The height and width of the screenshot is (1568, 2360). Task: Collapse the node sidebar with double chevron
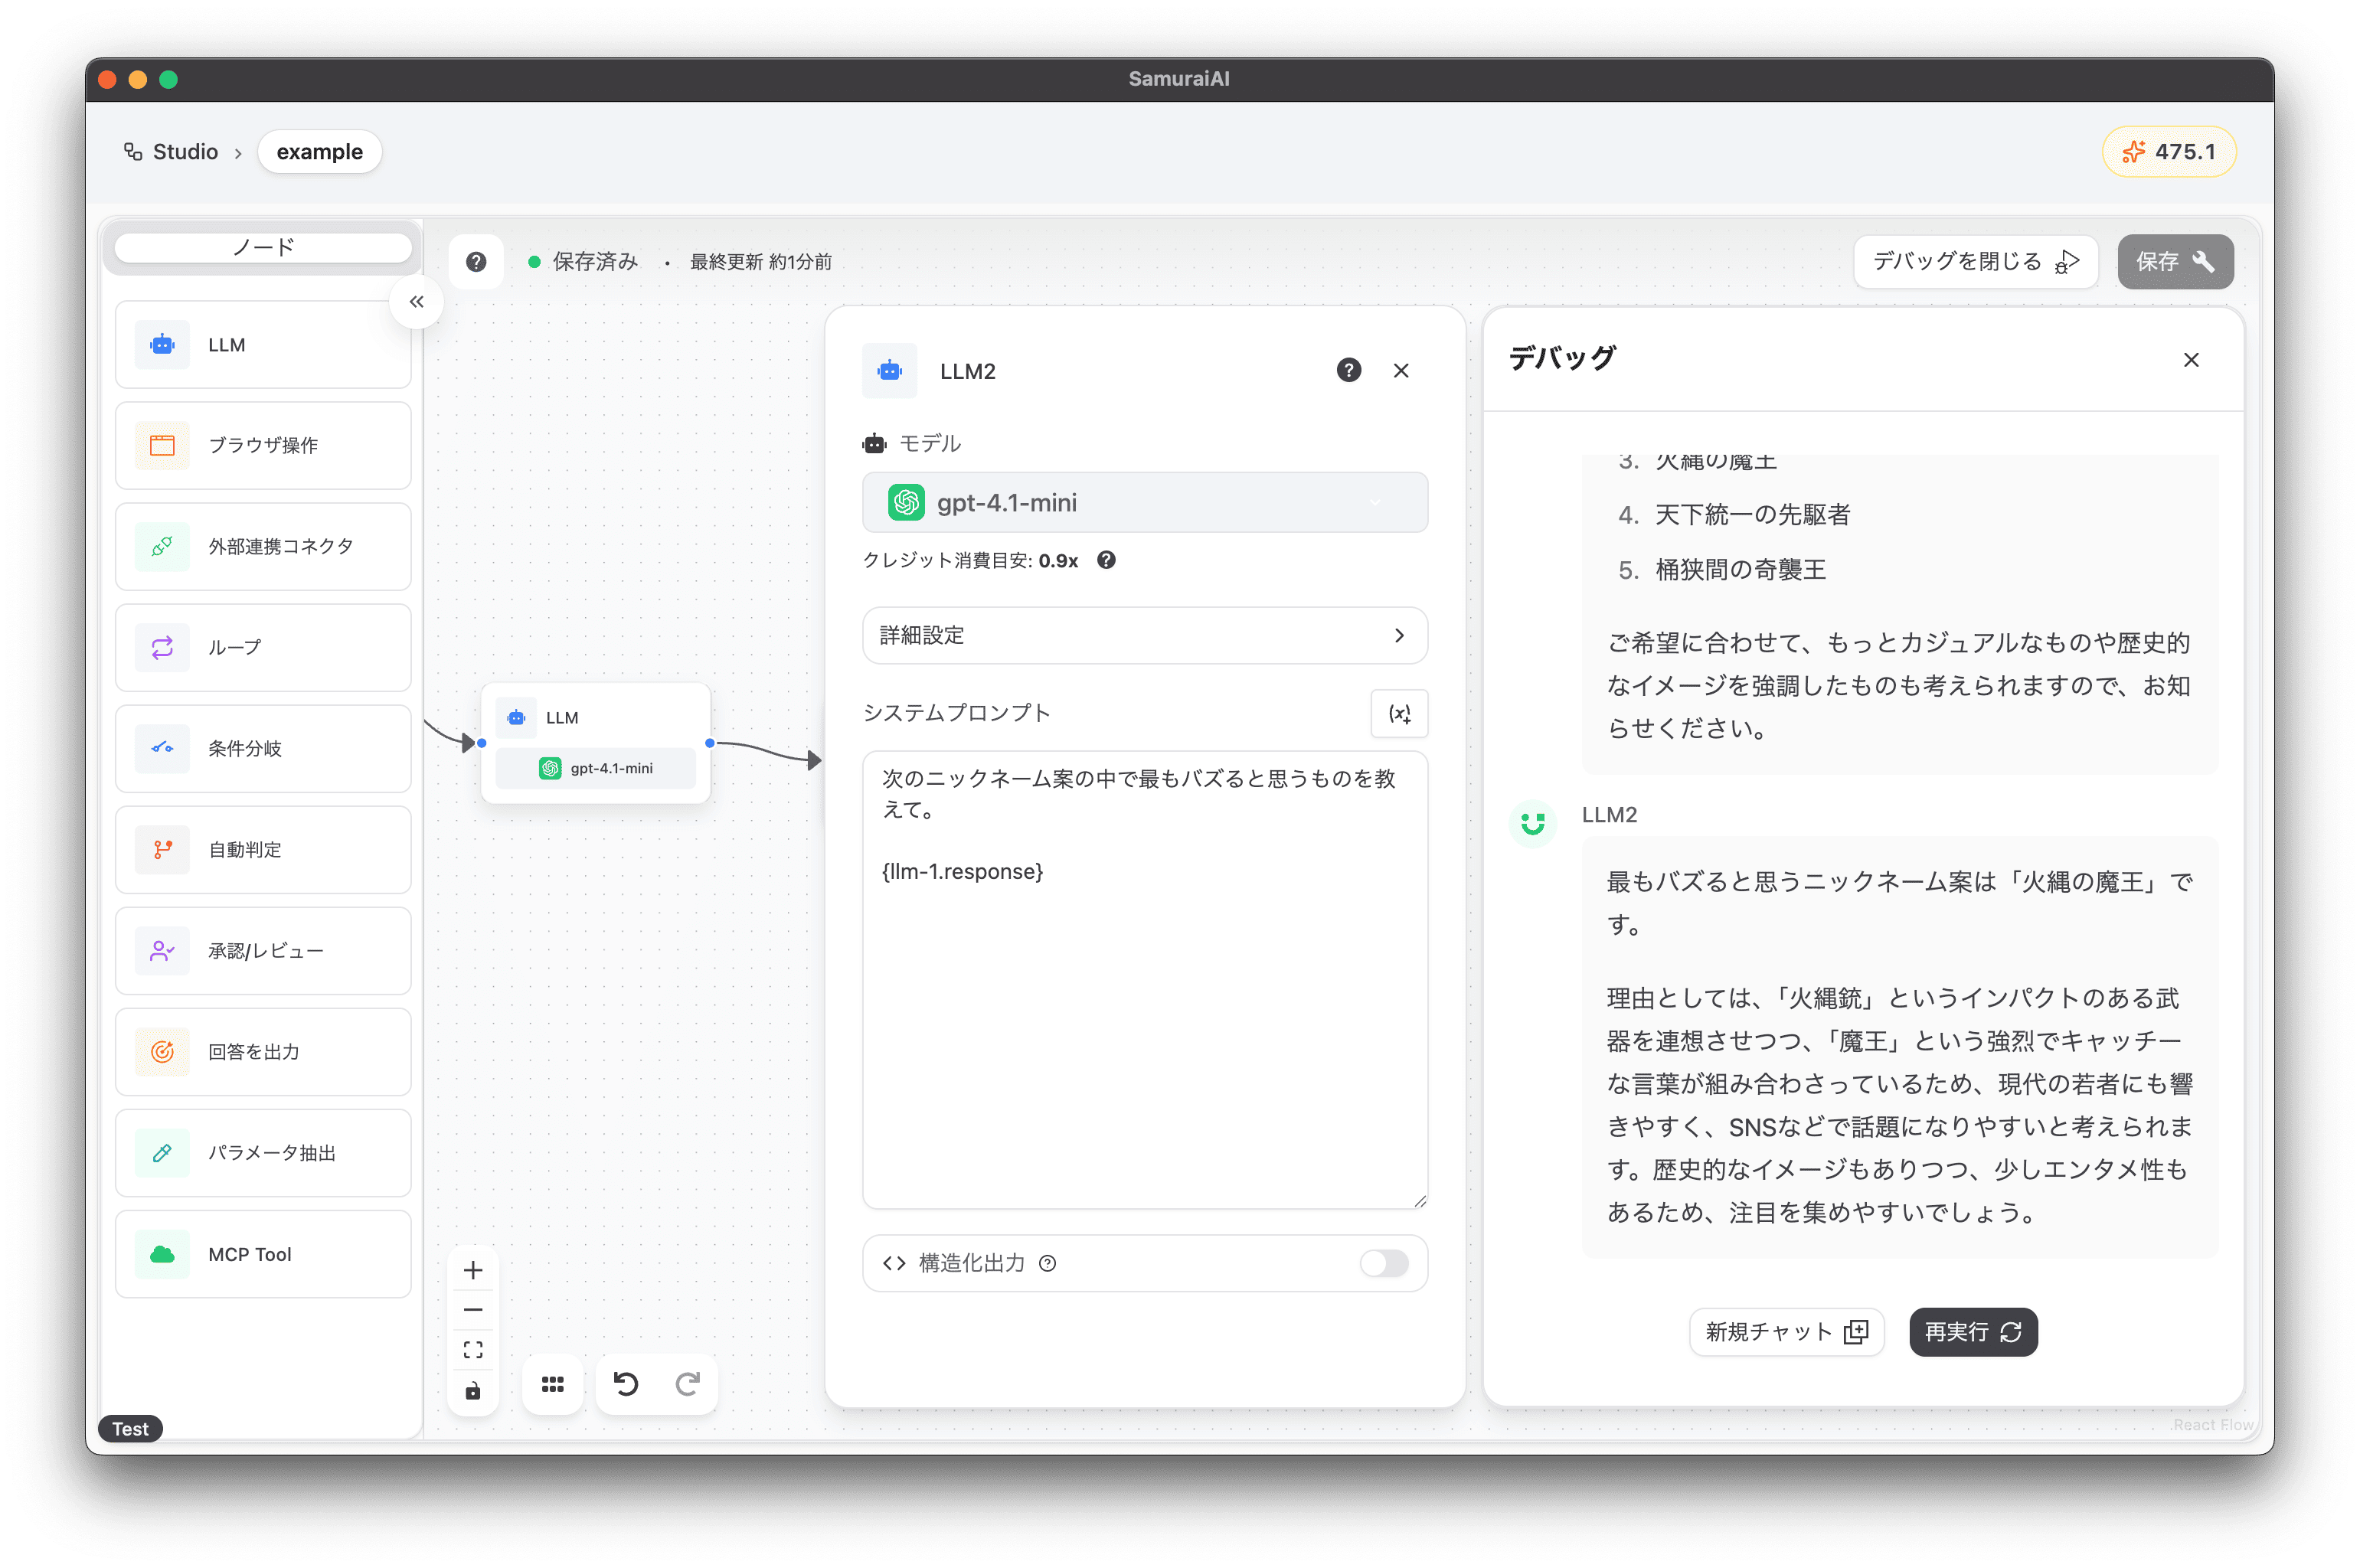[x=417, y=302]
